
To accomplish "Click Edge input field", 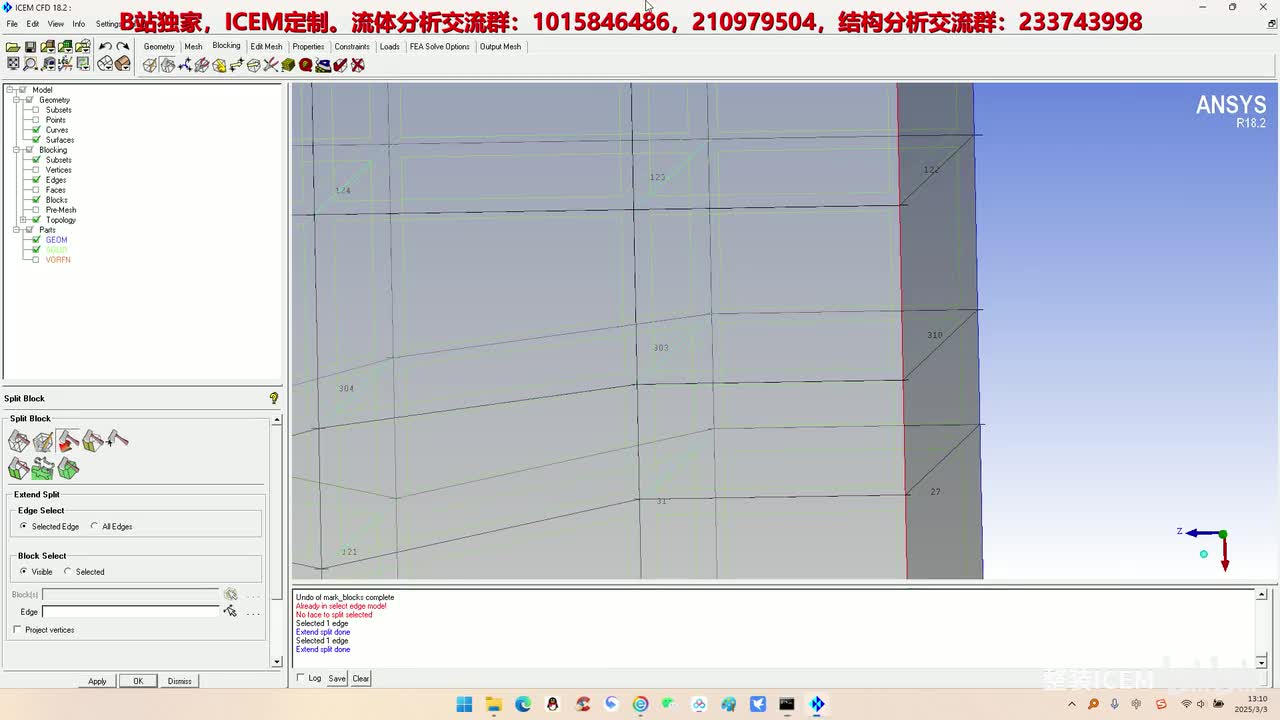I will coord(130,611).
